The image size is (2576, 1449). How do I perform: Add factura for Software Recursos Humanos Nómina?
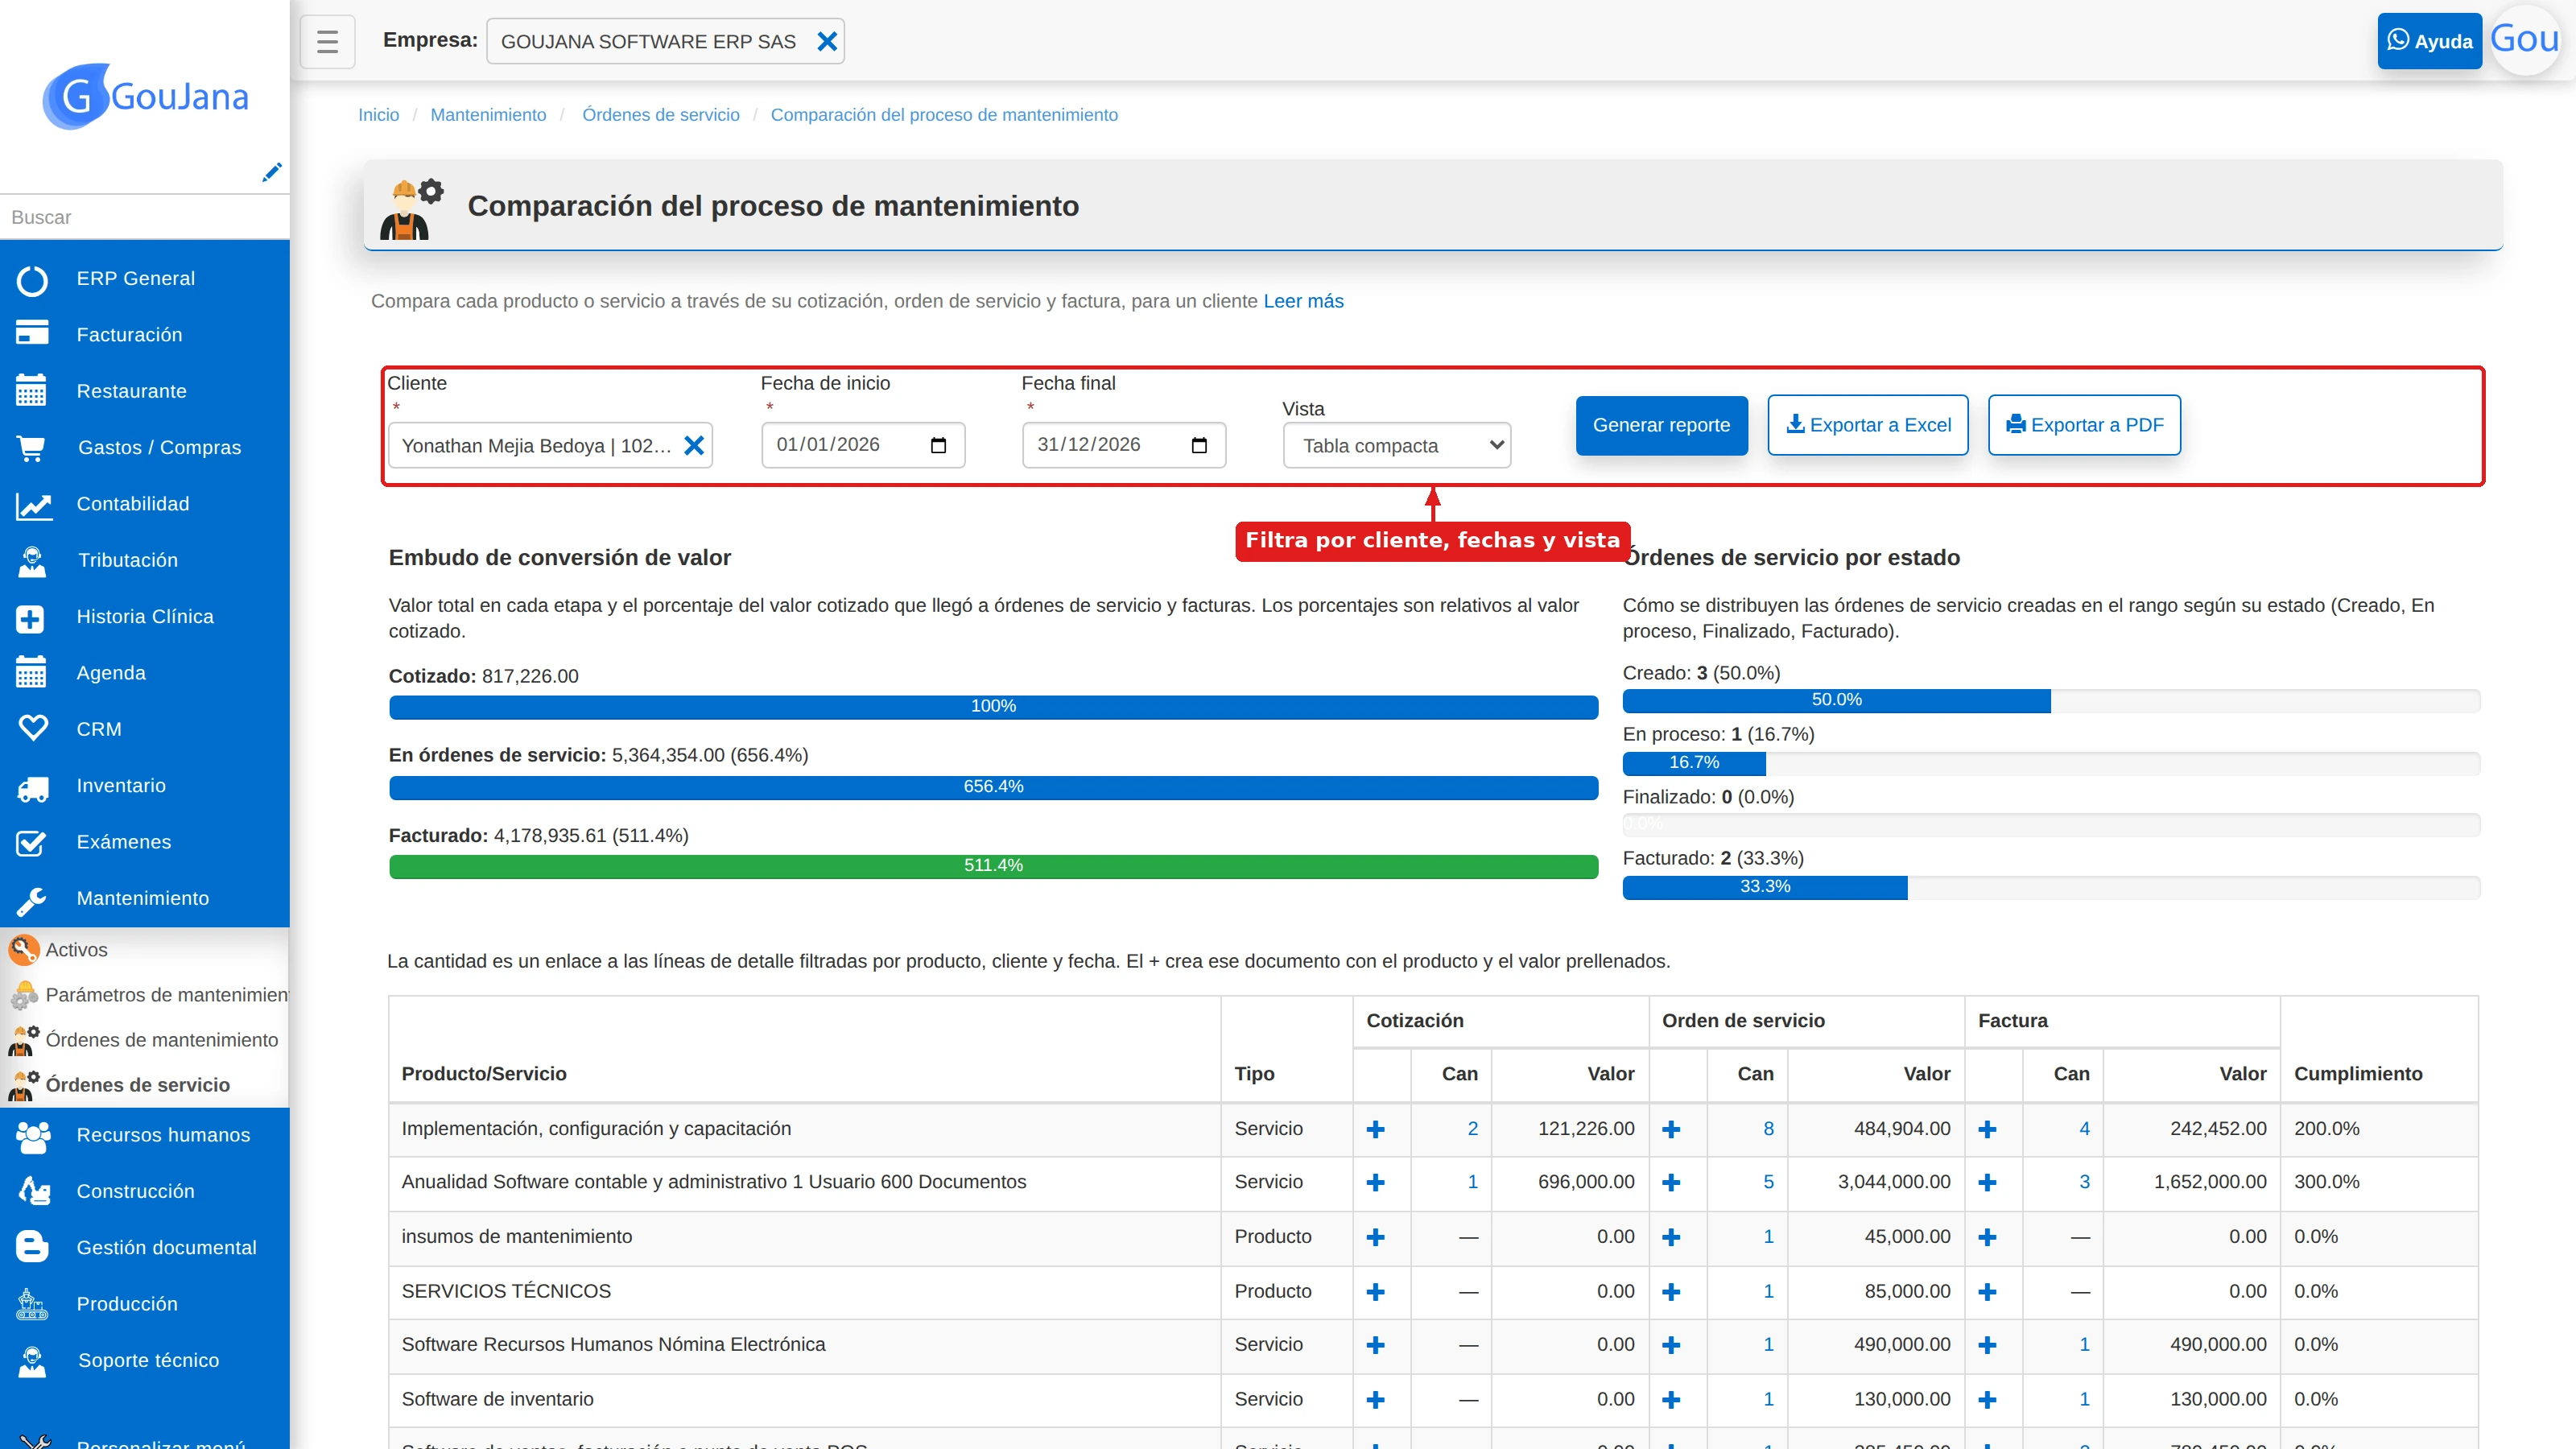[x=1987, y=1345]
